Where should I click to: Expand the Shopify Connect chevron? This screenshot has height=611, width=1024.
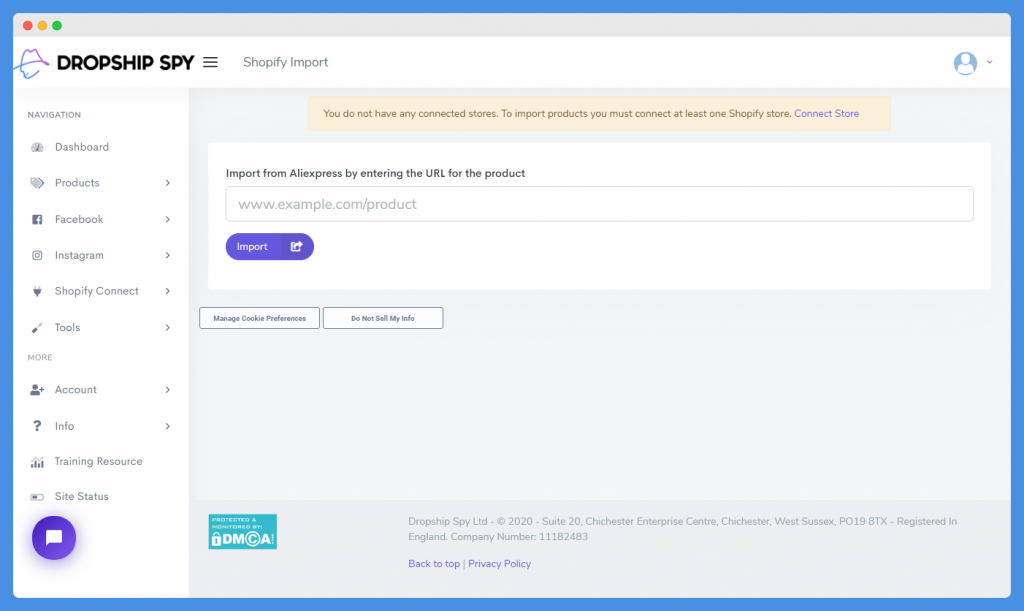[168, 291]
